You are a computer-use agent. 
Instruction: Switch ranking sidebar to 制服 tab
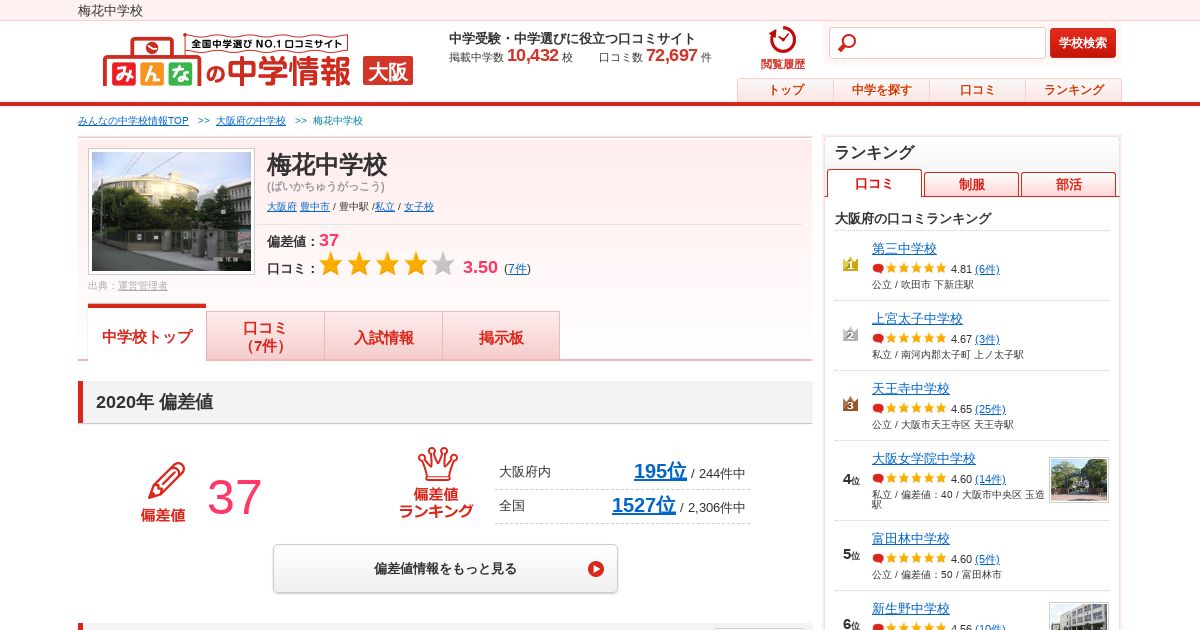click(x=972, y=184)
